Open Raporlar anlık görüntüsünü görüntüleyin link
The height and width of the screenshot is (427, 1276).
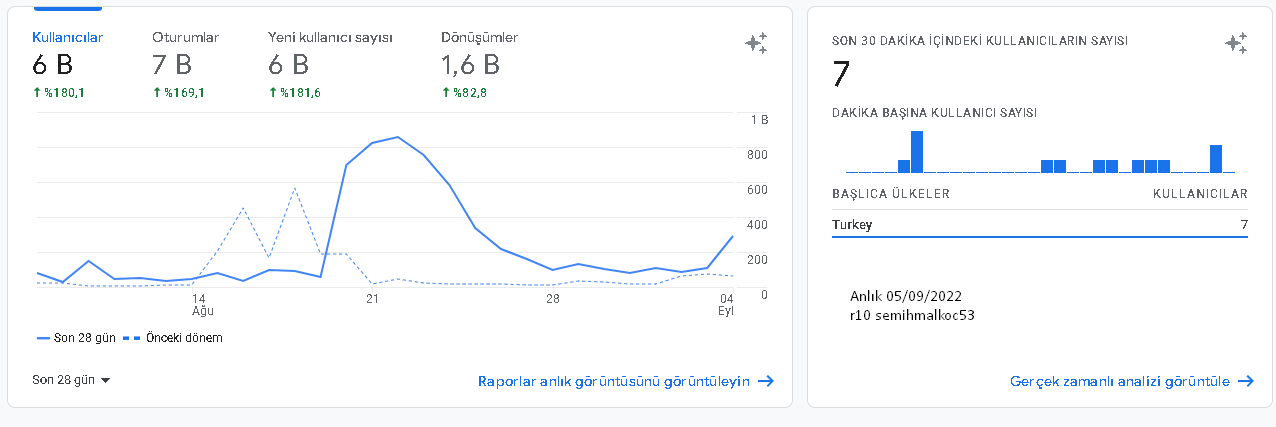[614, 381]
